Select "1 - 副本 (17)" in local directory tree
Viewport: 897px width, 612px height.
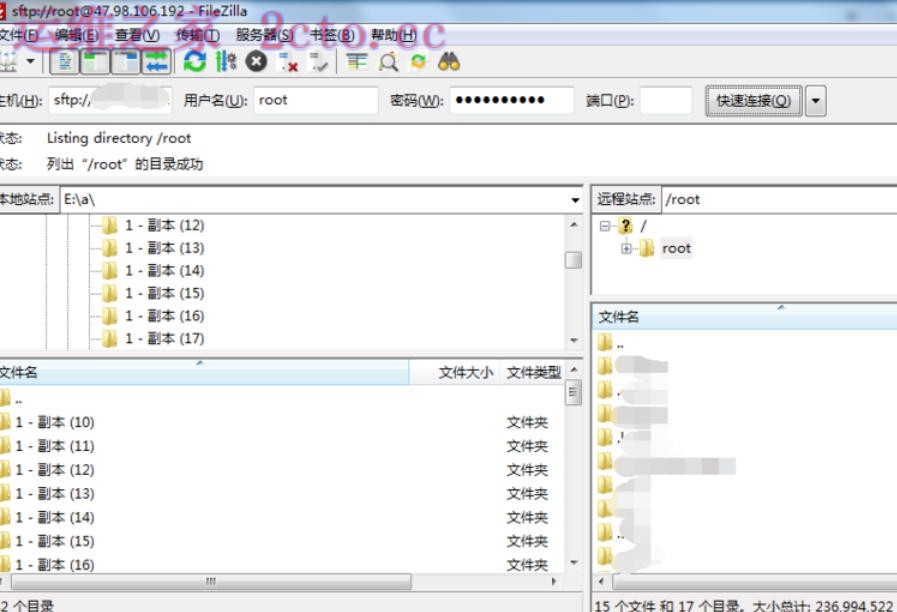[x=165, y=339]
